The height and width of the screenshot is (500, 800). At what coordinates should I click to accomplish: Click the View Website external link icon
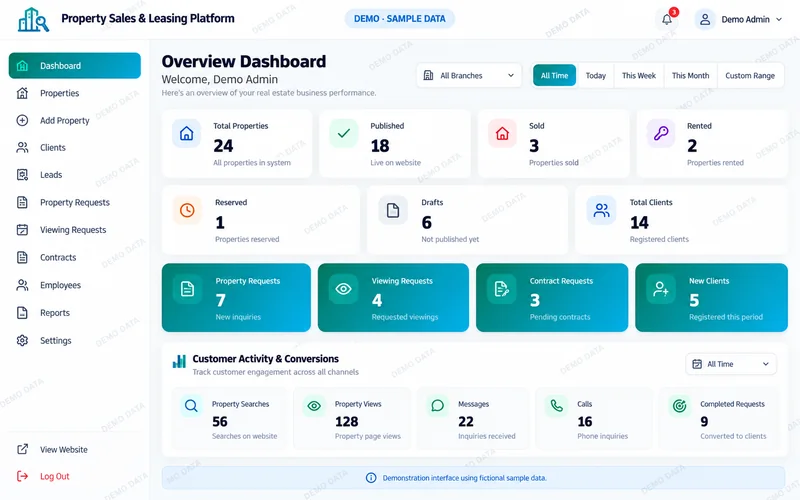pyautogui.click(x=22, y=449)
